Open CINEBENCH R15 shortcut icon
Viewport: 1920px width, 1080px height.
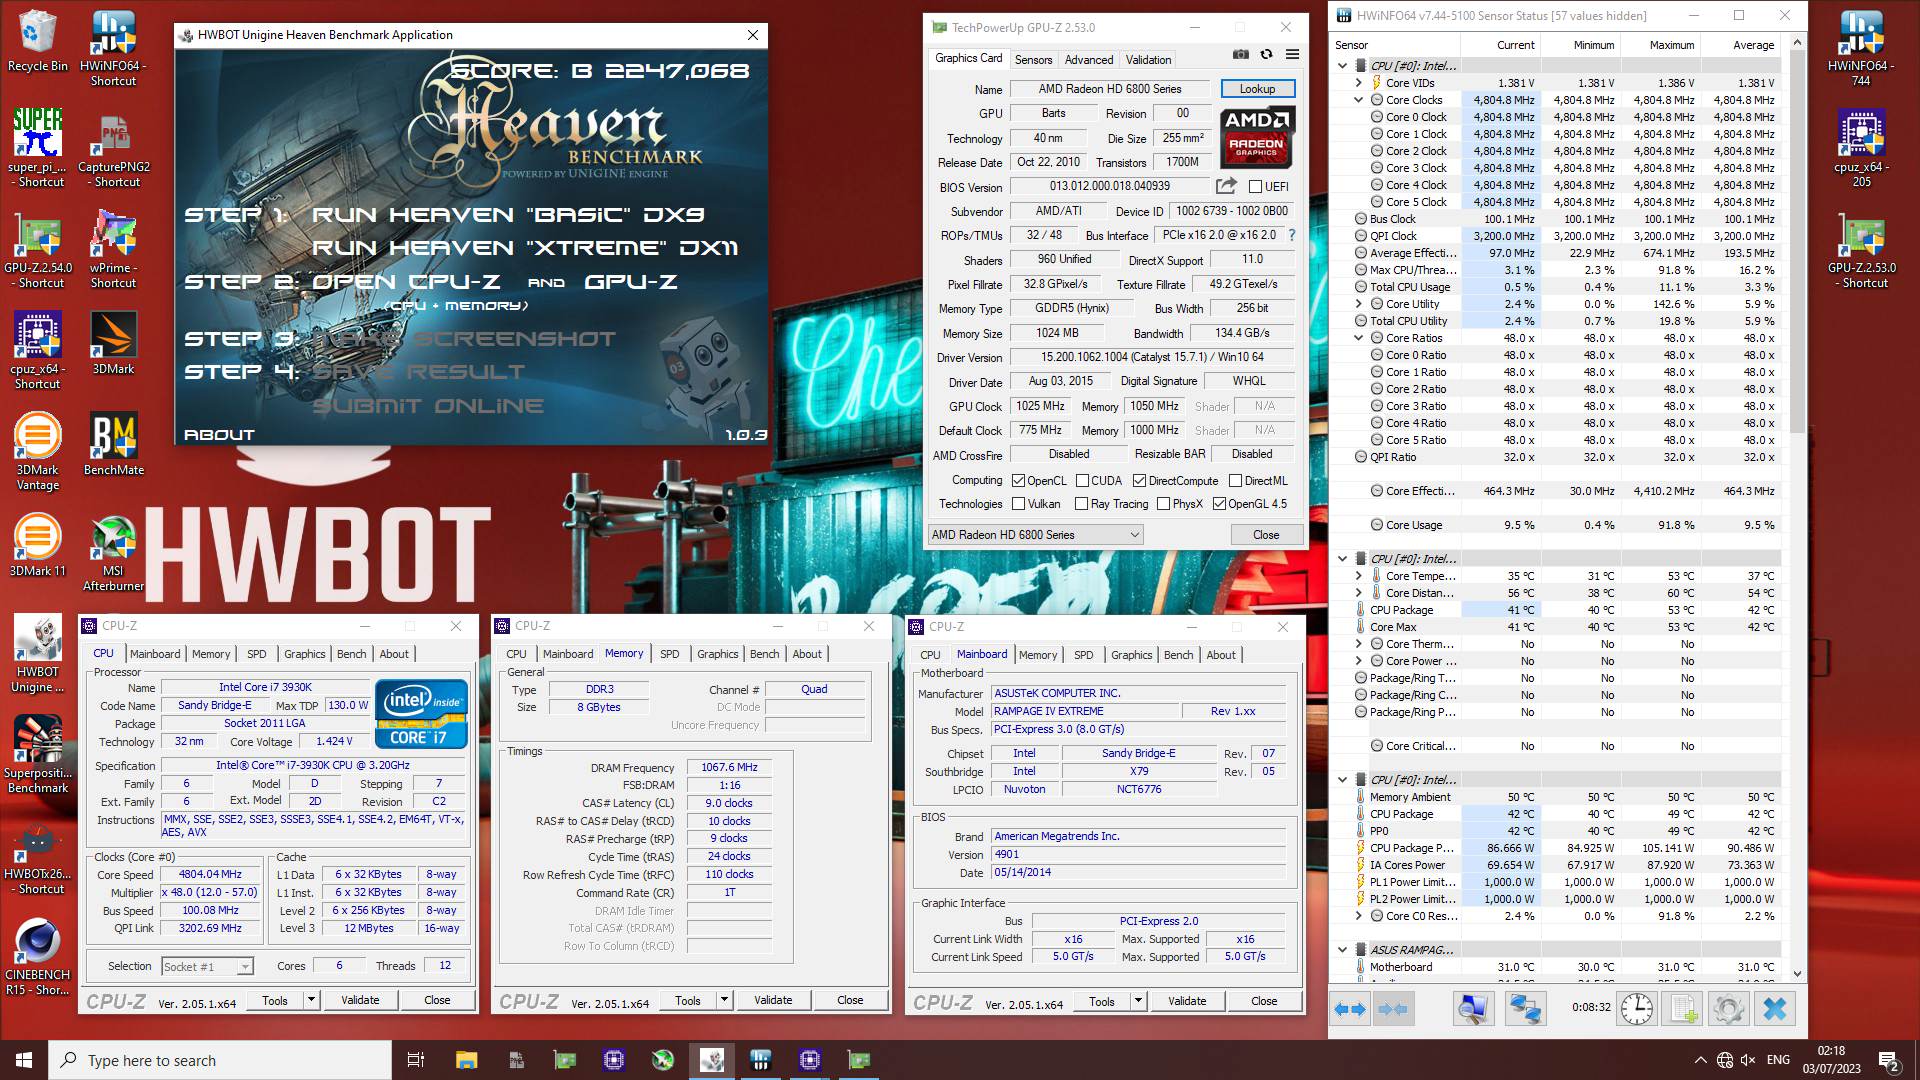[38, 957]
